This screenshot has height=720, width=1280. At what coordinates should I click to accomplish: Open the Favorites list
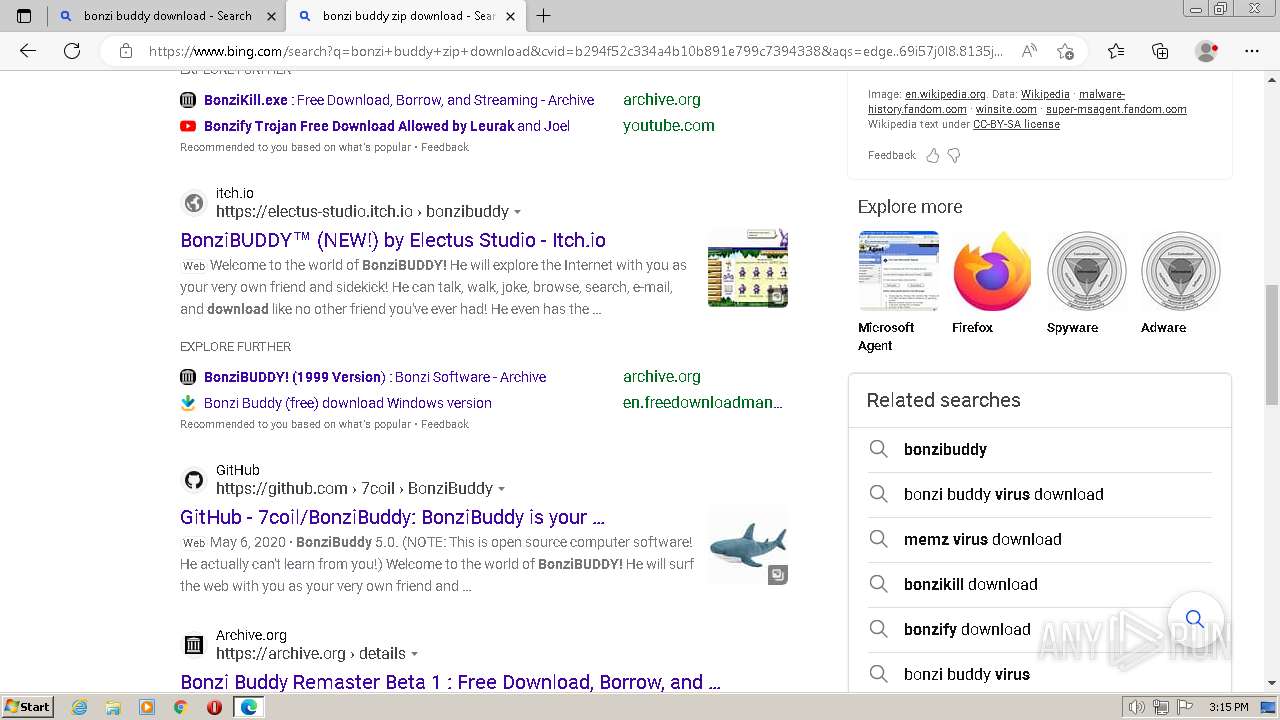tap(1116, 51)
